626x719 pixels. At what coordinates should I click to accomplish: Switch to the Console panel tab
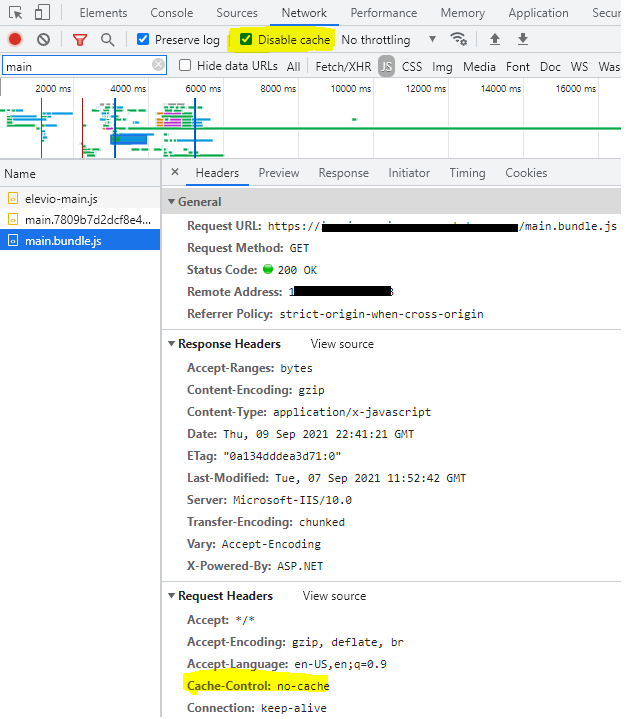click(x=172, y=13)
